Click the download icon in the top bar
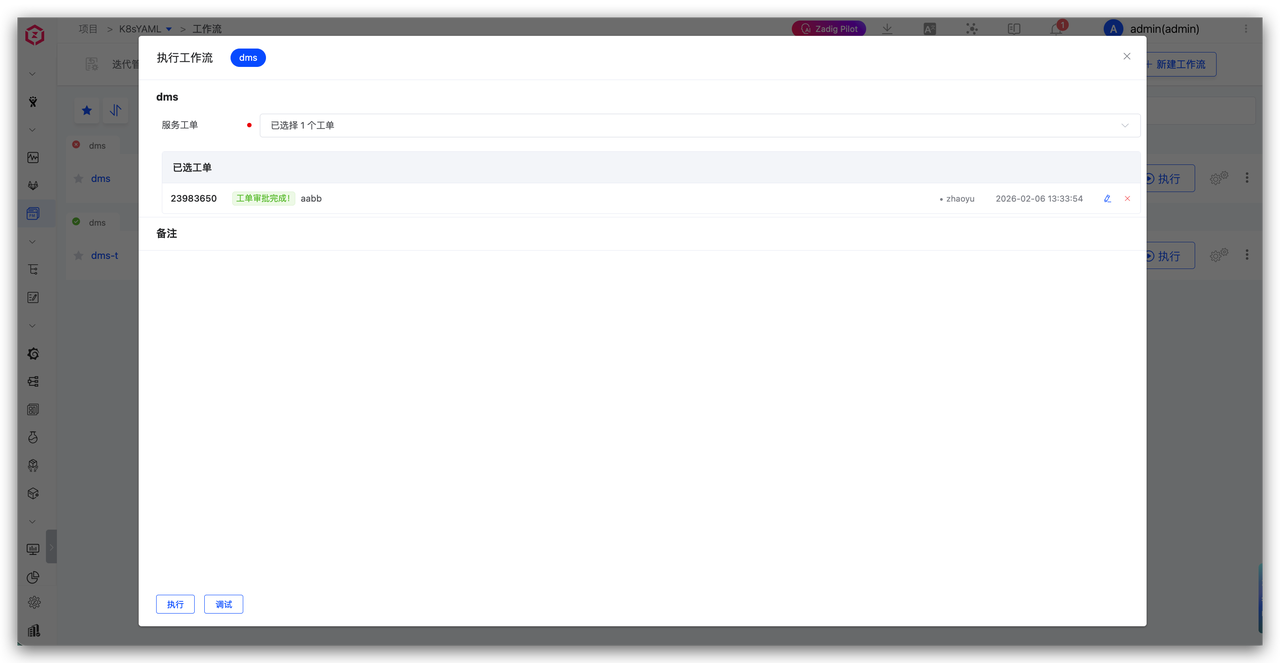Viewport: 1280px width, 663px height. pos(887,29)
